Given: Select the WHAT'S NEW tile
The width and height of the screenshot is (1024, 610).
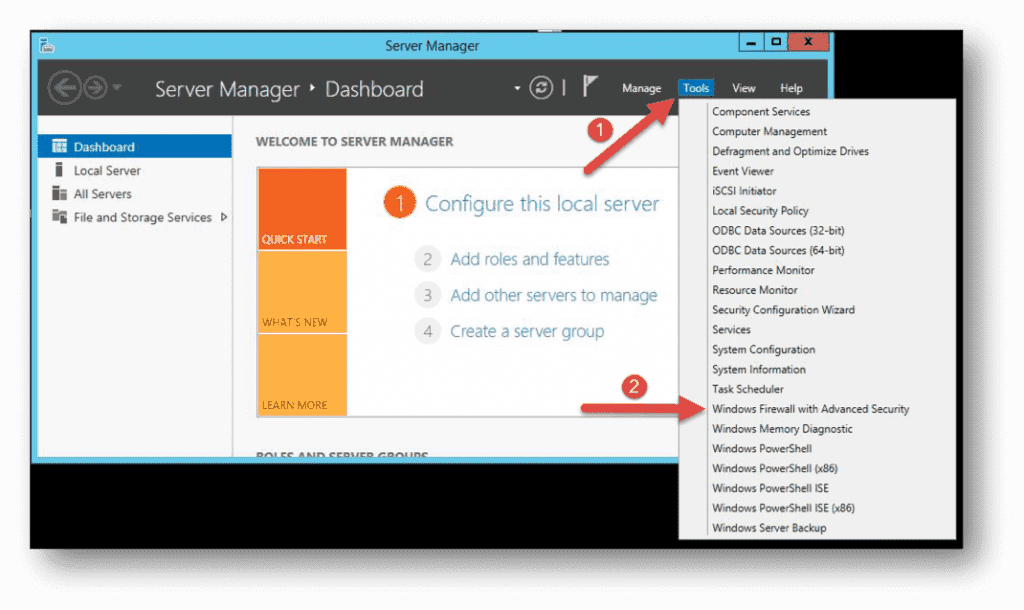Looking at the screenshot, I should (302, 292).
